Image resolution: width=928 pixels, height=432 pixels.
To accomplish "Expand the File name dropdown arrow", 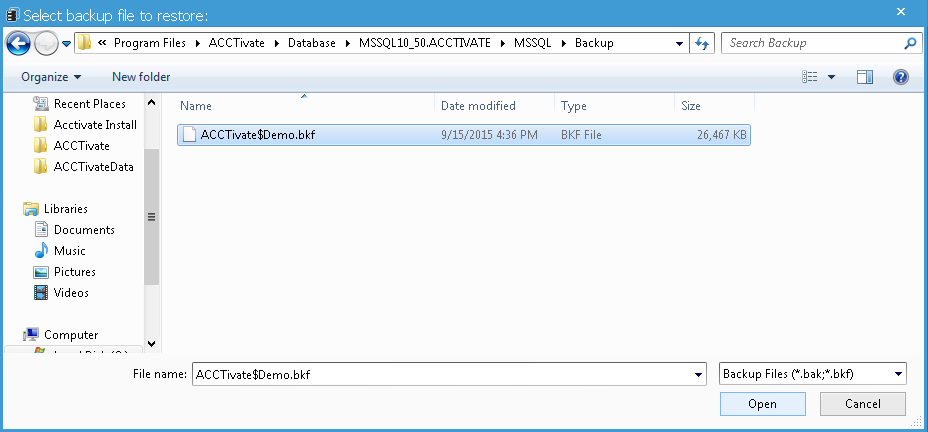I will 698,375.
